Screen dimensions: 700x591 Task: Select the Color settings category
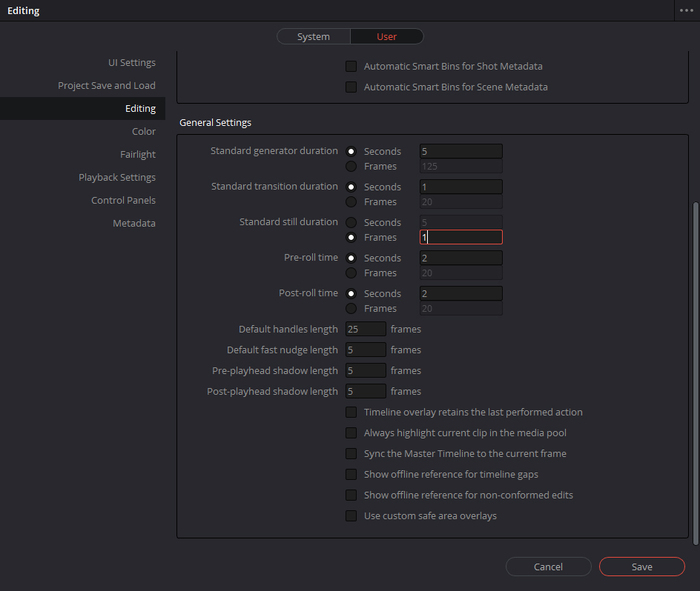(x=143, y=132)
